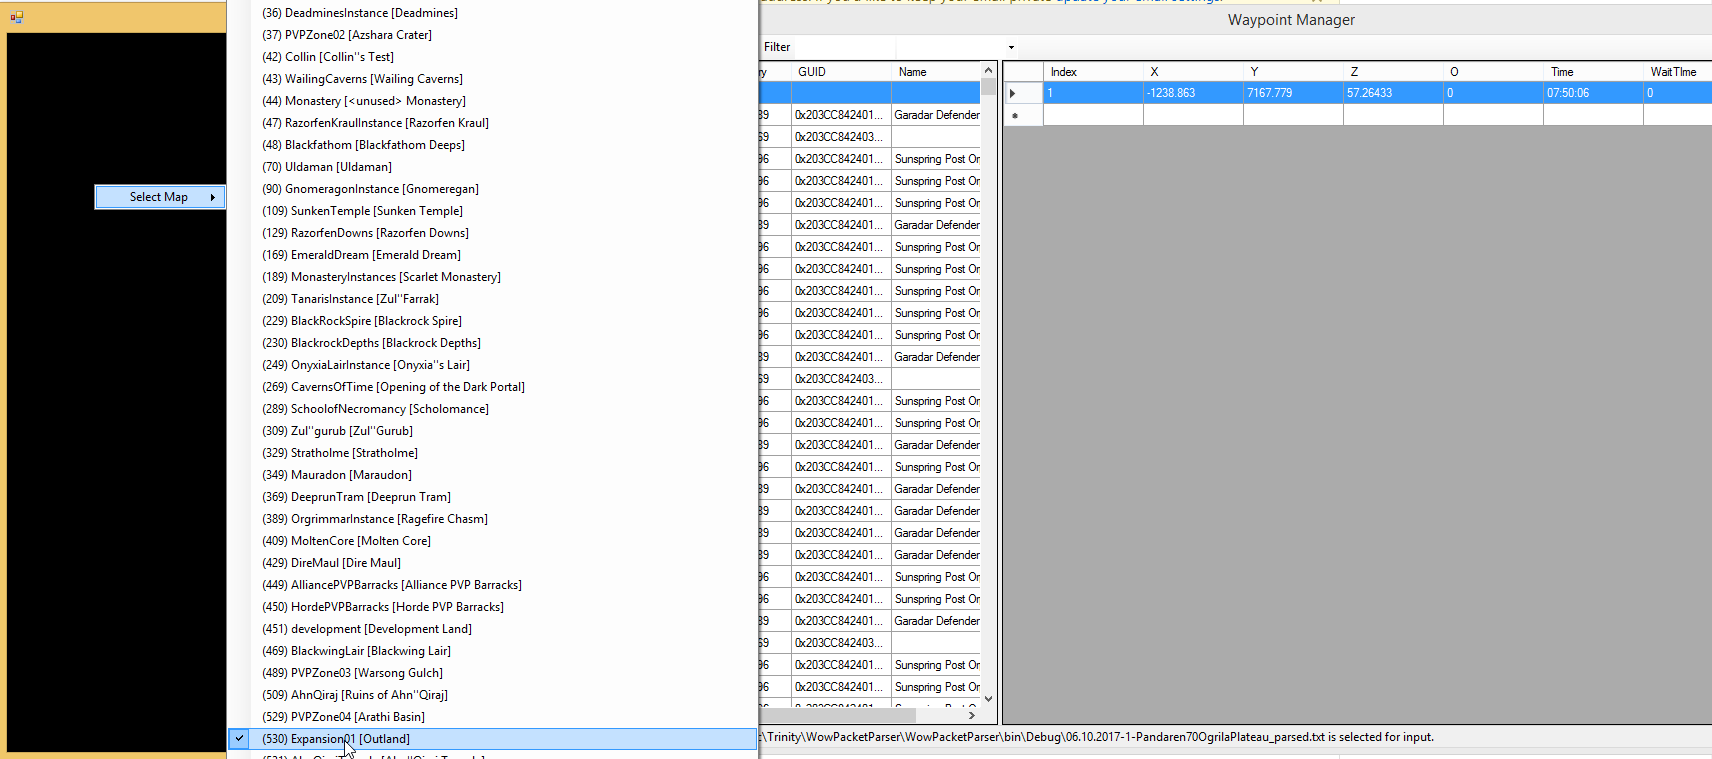The image size is (1712, 759).
Task: Sort by Name column header in creature grid
Action: point(936,72)
